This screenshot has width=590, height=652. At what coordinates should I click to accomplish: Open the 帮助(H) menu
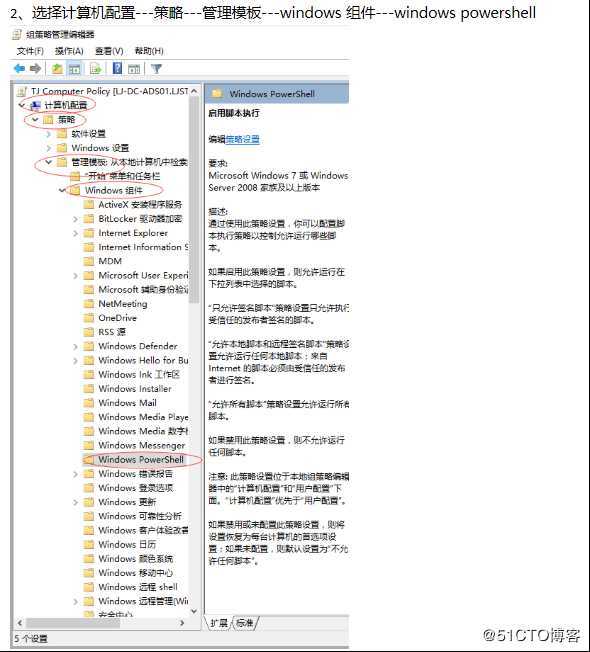pos(149,51)
